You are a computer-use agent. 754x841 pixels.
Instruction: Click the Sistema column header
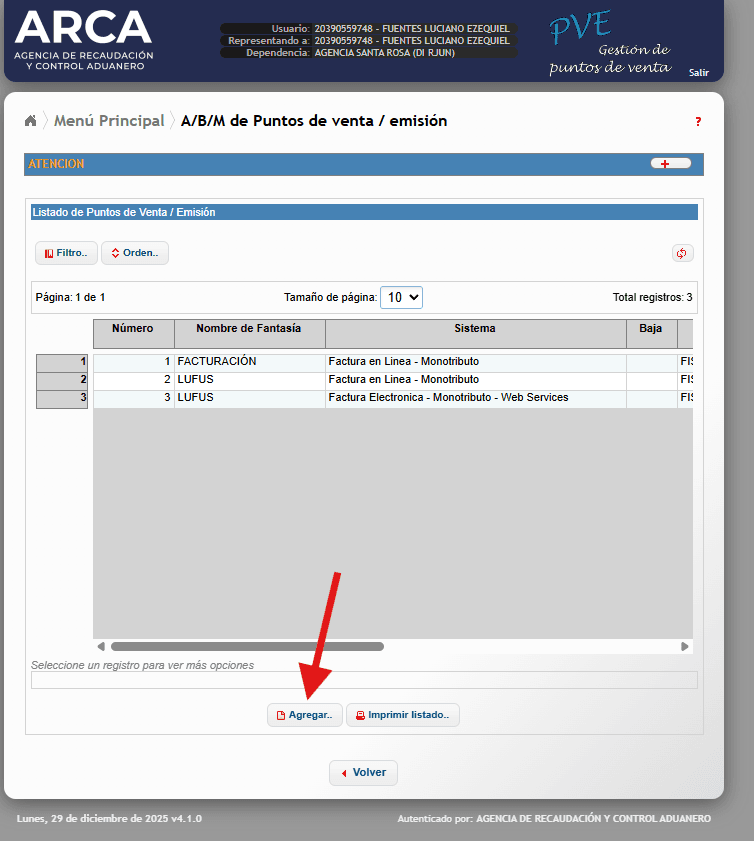pos(475,329)
